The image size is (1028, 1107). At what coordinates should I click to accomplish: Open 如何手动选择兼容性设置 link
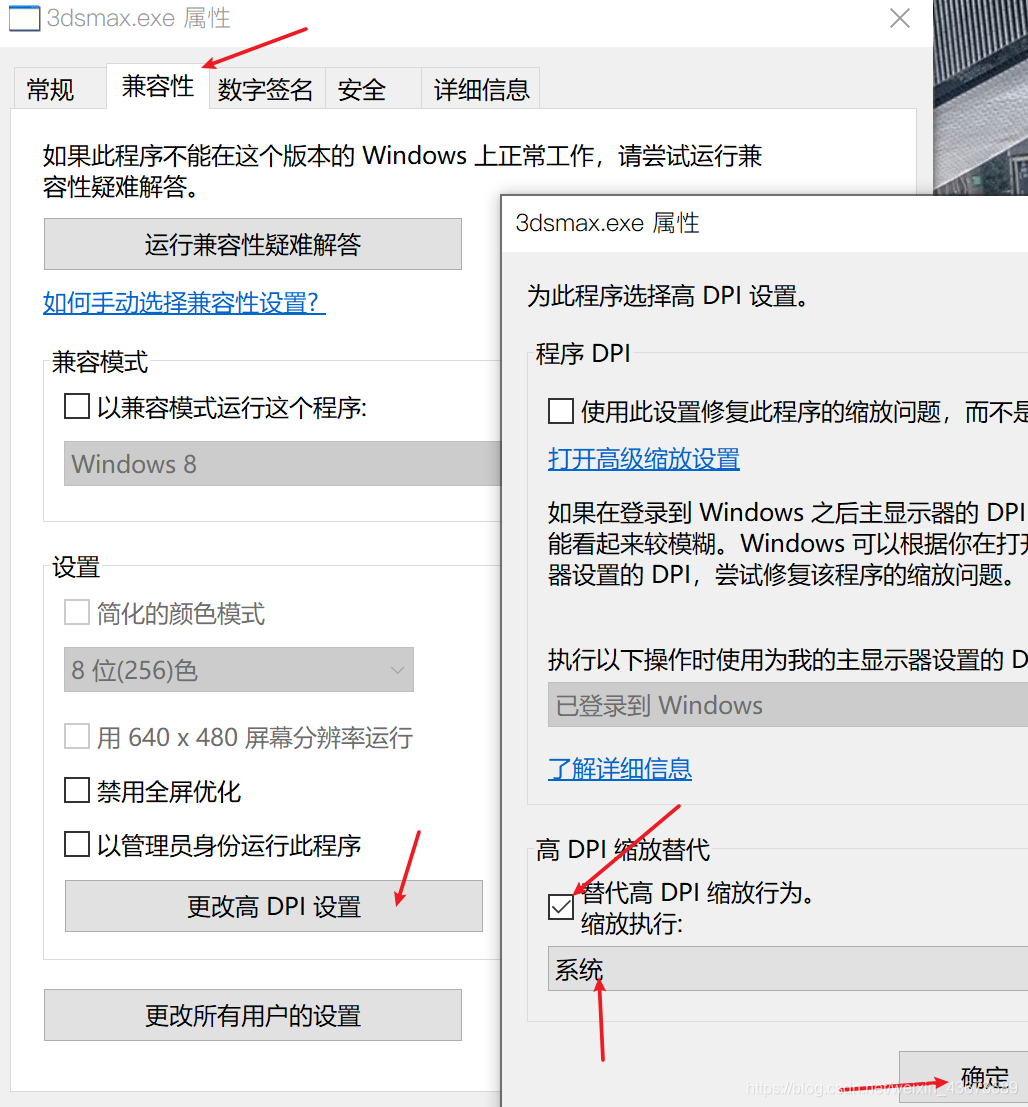pyautogui.click(x=184, y=303)
